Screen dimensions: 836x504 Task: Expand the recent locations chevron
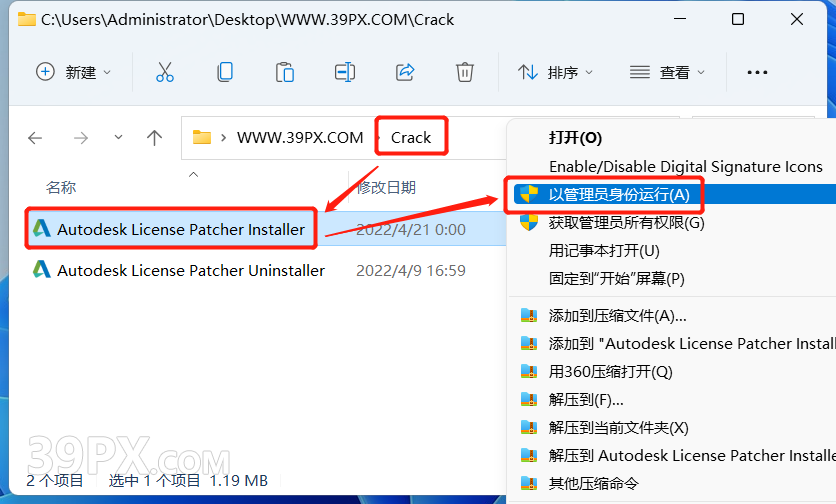pos(118,138)
